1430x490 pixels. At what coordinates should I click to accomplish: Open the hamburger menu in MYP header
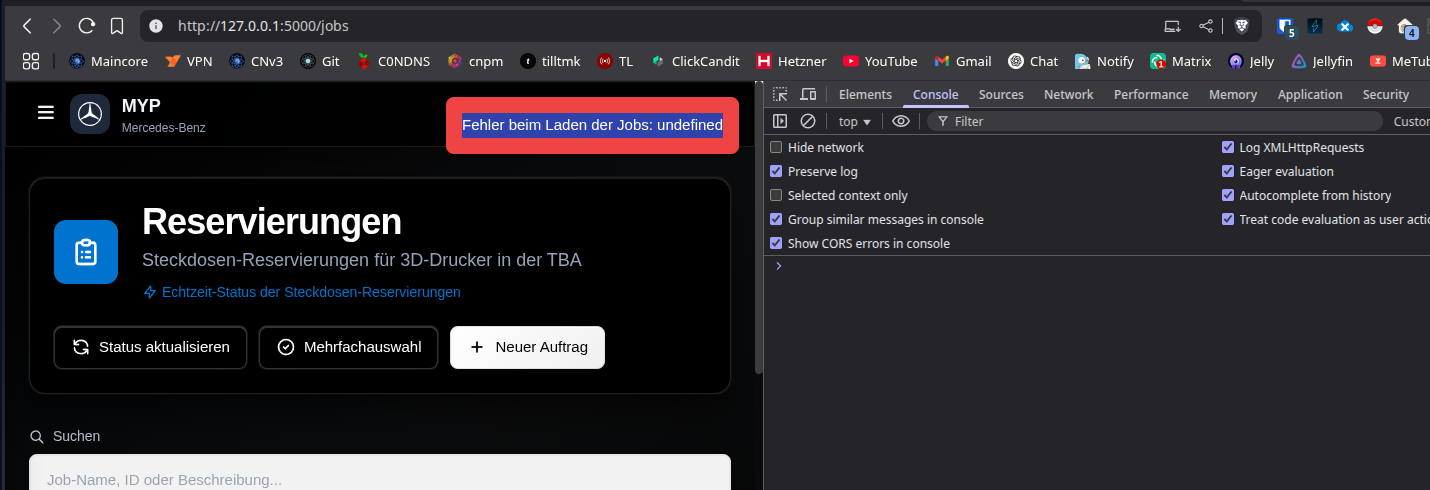45,113
